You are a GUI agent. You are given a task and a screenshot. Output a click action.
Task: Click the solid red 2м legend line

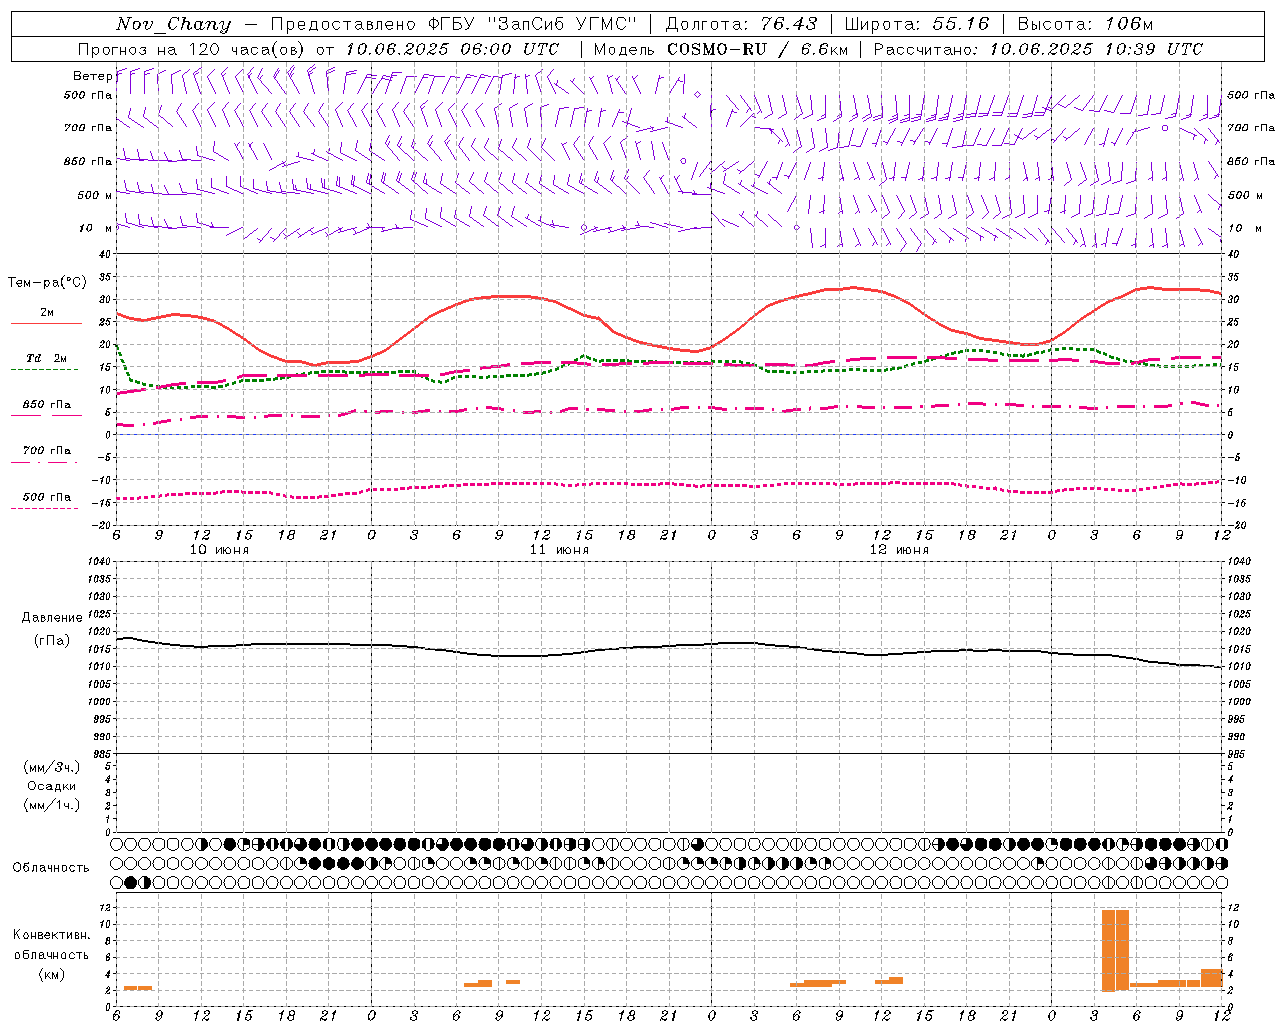click(46, 323)
